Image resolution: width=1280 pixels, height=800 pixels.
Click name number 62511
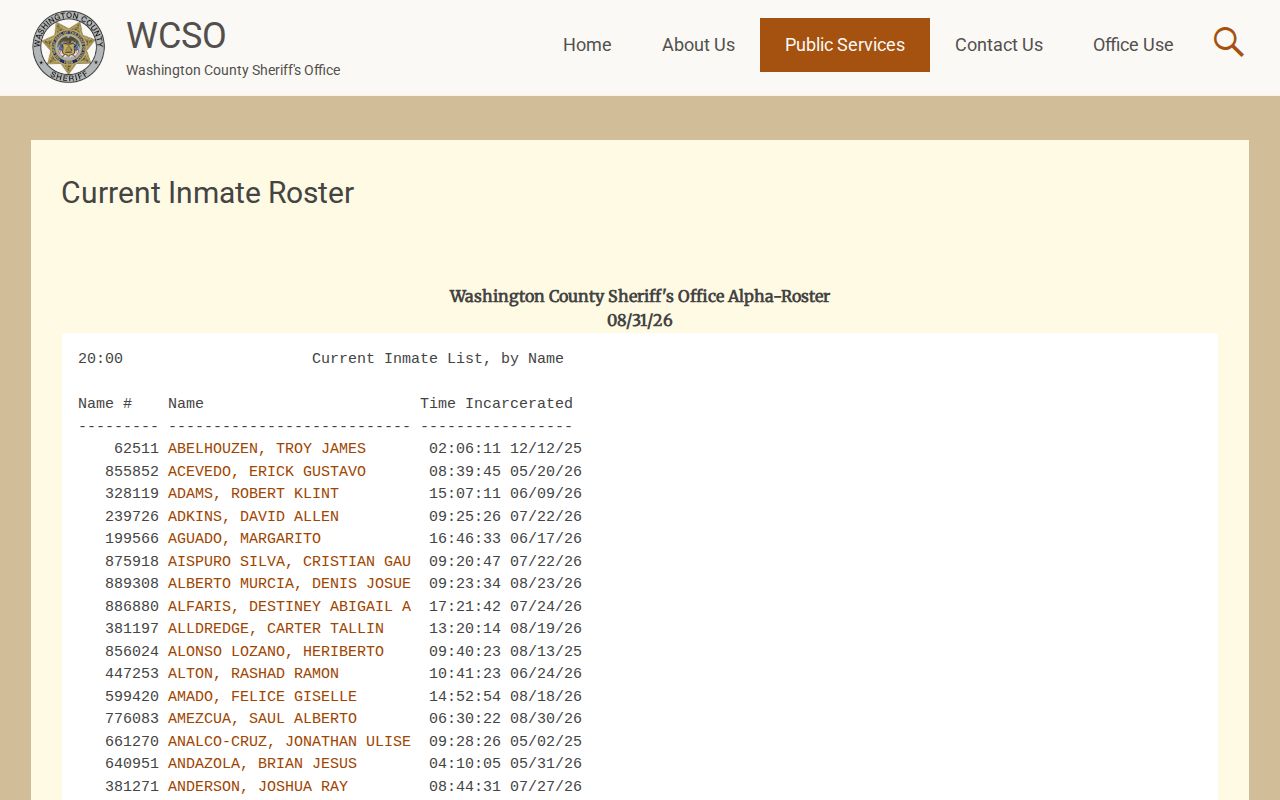[x=136, y=449]
